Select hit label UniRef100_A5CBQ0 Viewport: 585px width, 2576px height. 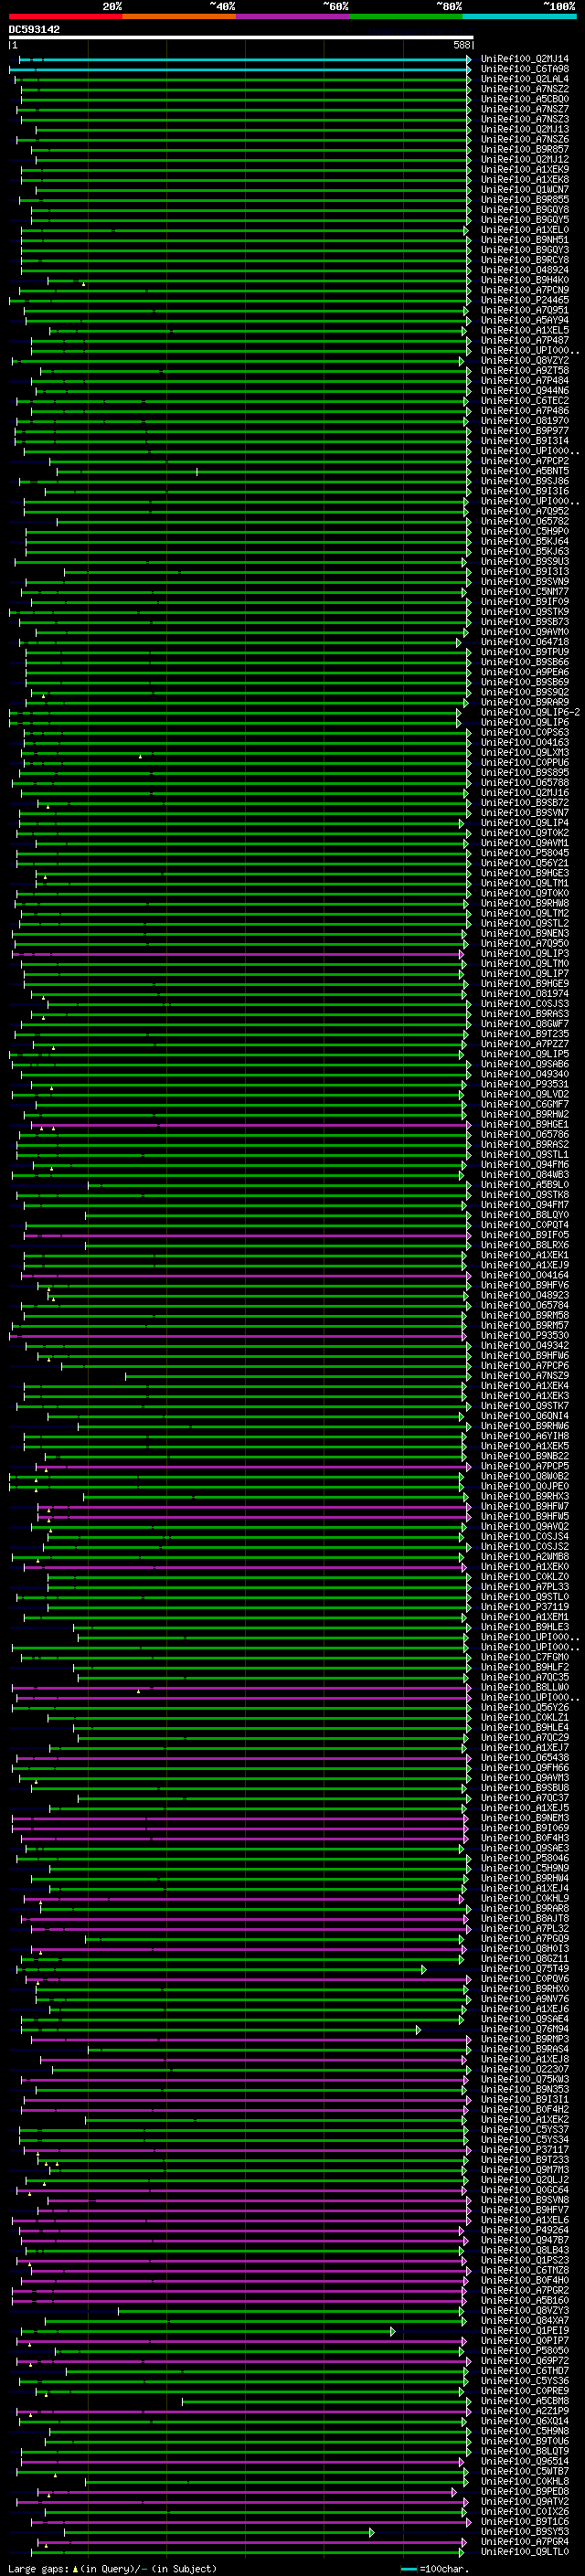(525, 99)
